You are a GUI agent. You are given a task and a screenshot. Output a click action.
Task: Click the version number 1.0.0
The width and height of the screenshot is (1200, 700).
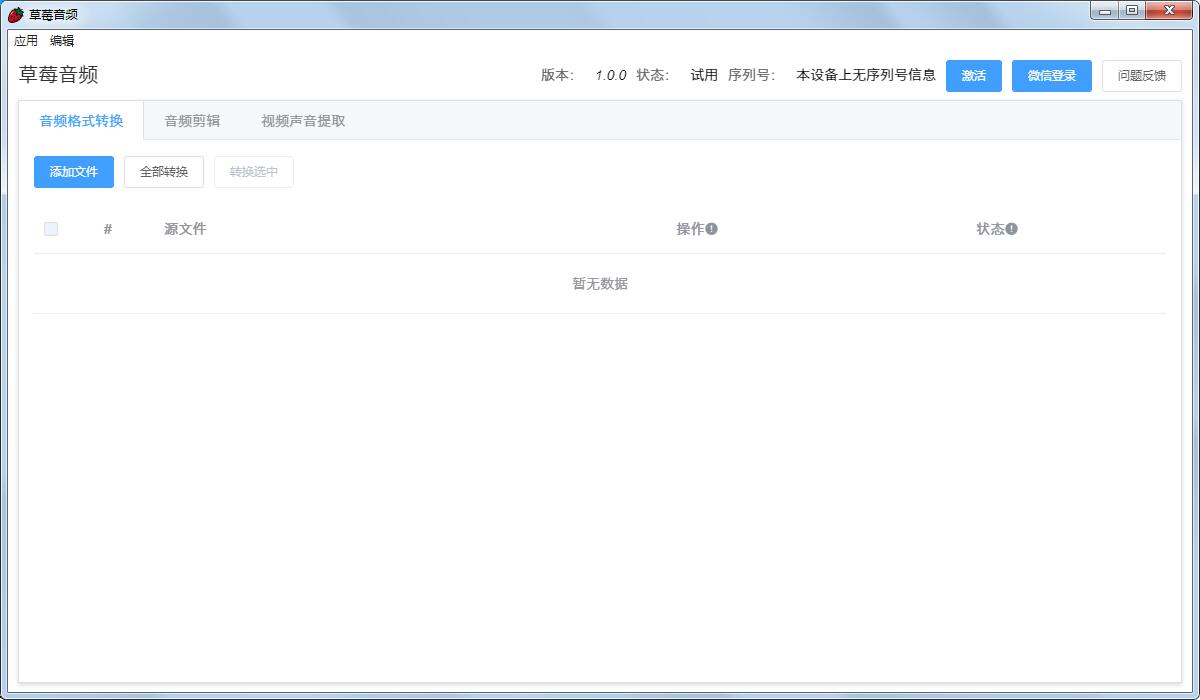point(611,75)
